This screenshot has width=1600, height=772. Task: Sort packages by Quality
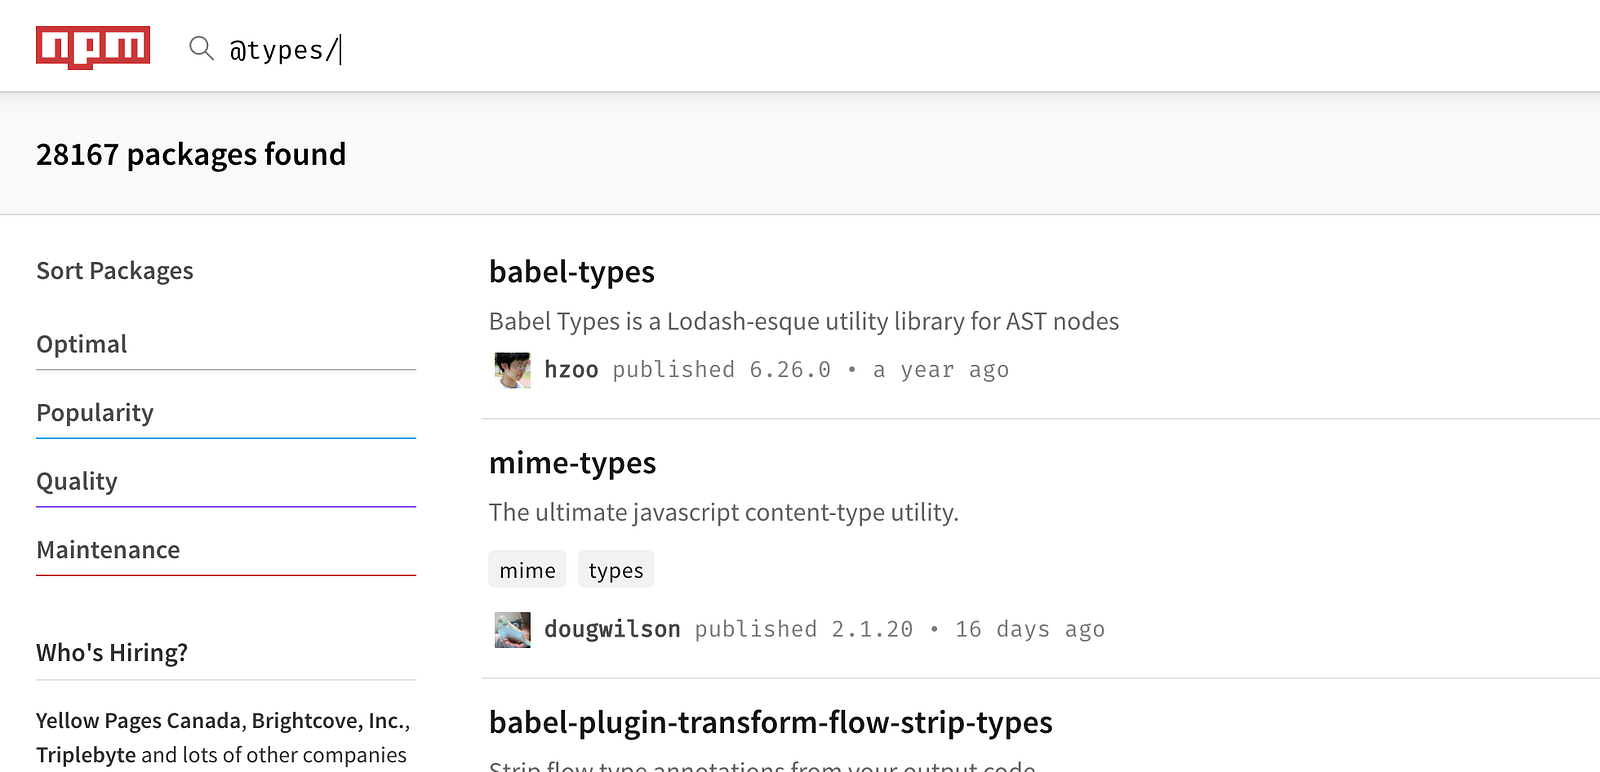[x=77, y=482]
